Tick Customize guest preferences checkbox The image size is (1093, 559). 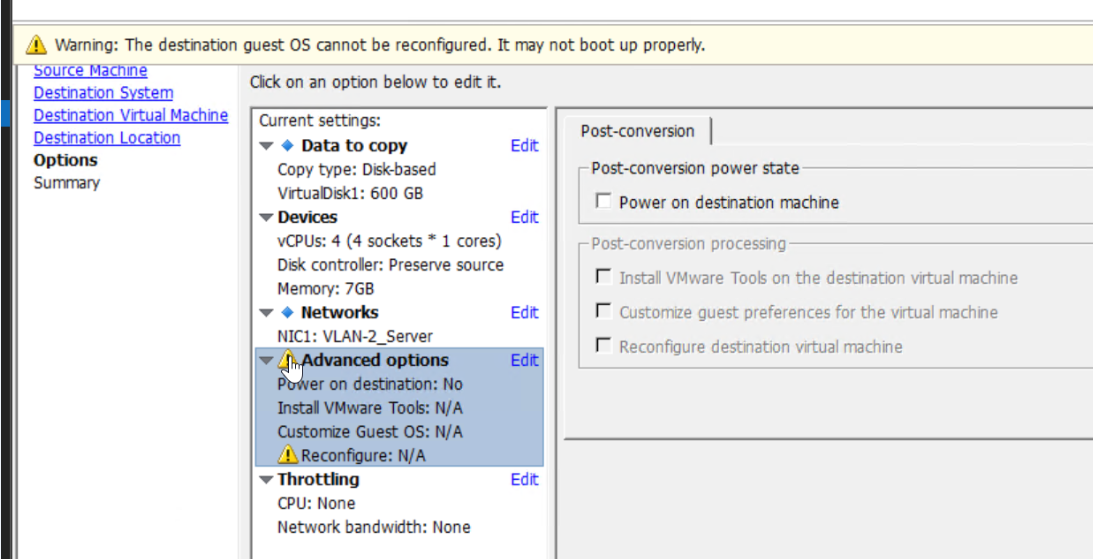(603, 312)
